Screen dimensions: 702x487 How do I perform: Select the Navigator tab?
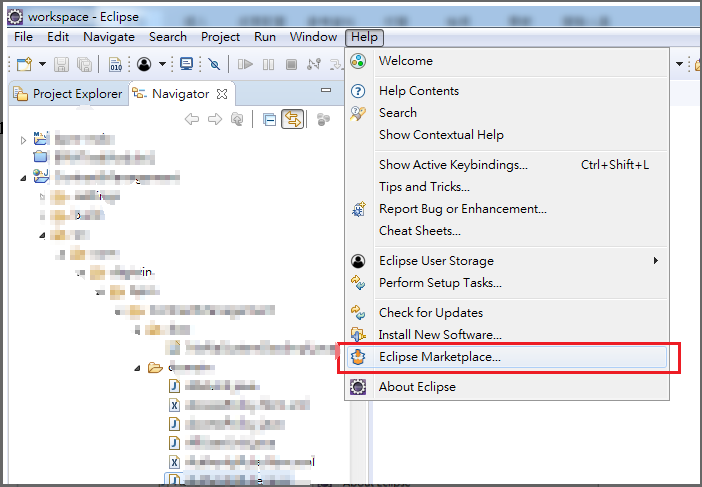point(180,94)
